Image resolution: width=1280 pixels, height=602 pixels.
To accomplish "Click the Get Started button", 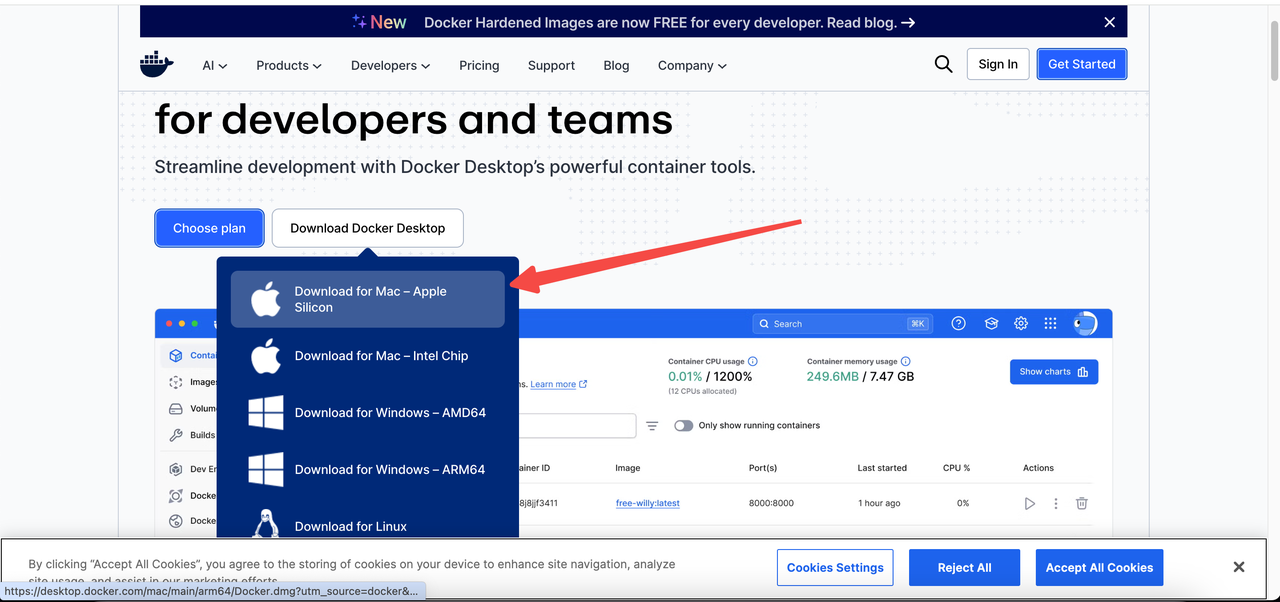I will (x=1082, y=64).
